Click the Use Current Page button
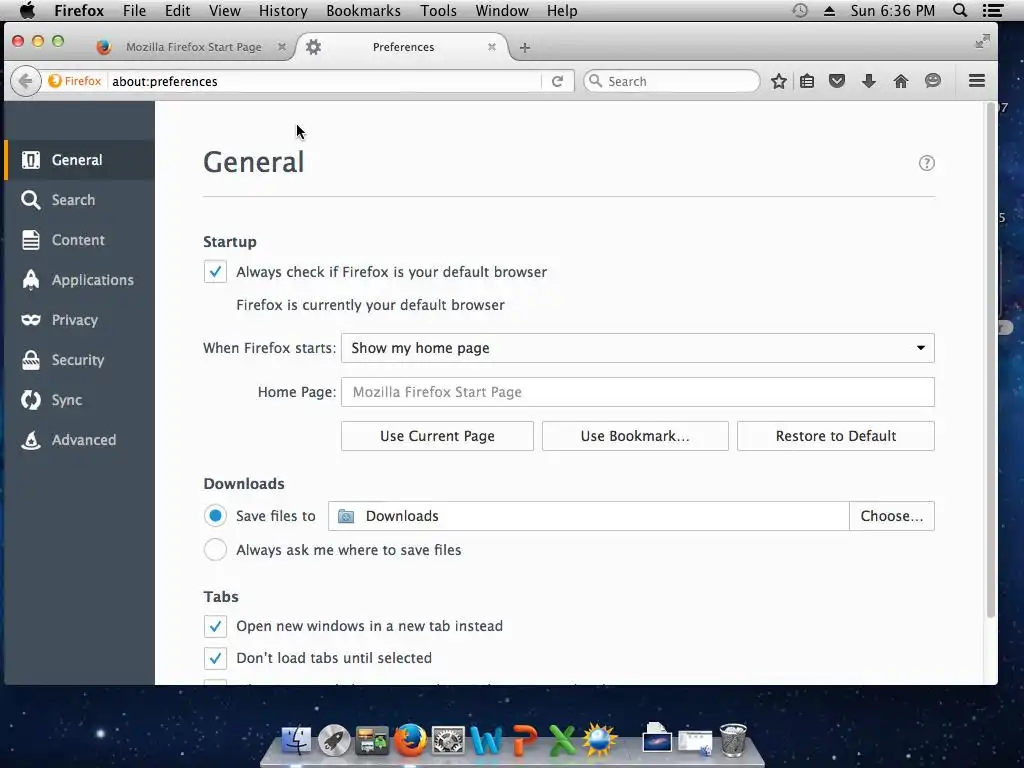The image size is (1024, 768). [437, 436]
